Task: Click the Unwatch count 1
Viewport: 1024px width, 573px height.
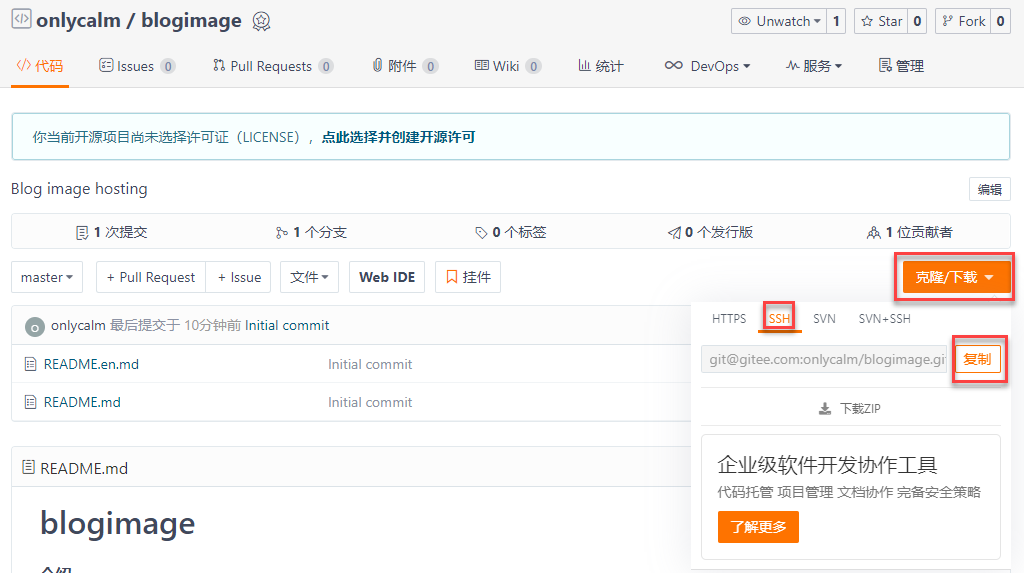Action: [x=836, y=22]
